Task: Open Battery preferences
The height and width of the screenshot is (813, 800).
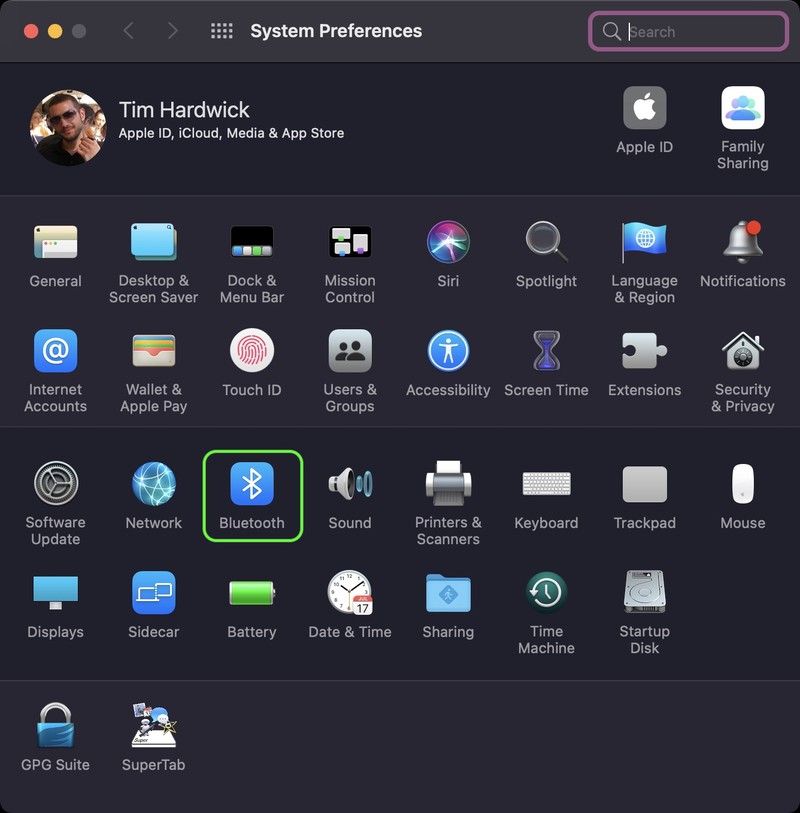Action: pyautogui.click(x=252, y=594)
